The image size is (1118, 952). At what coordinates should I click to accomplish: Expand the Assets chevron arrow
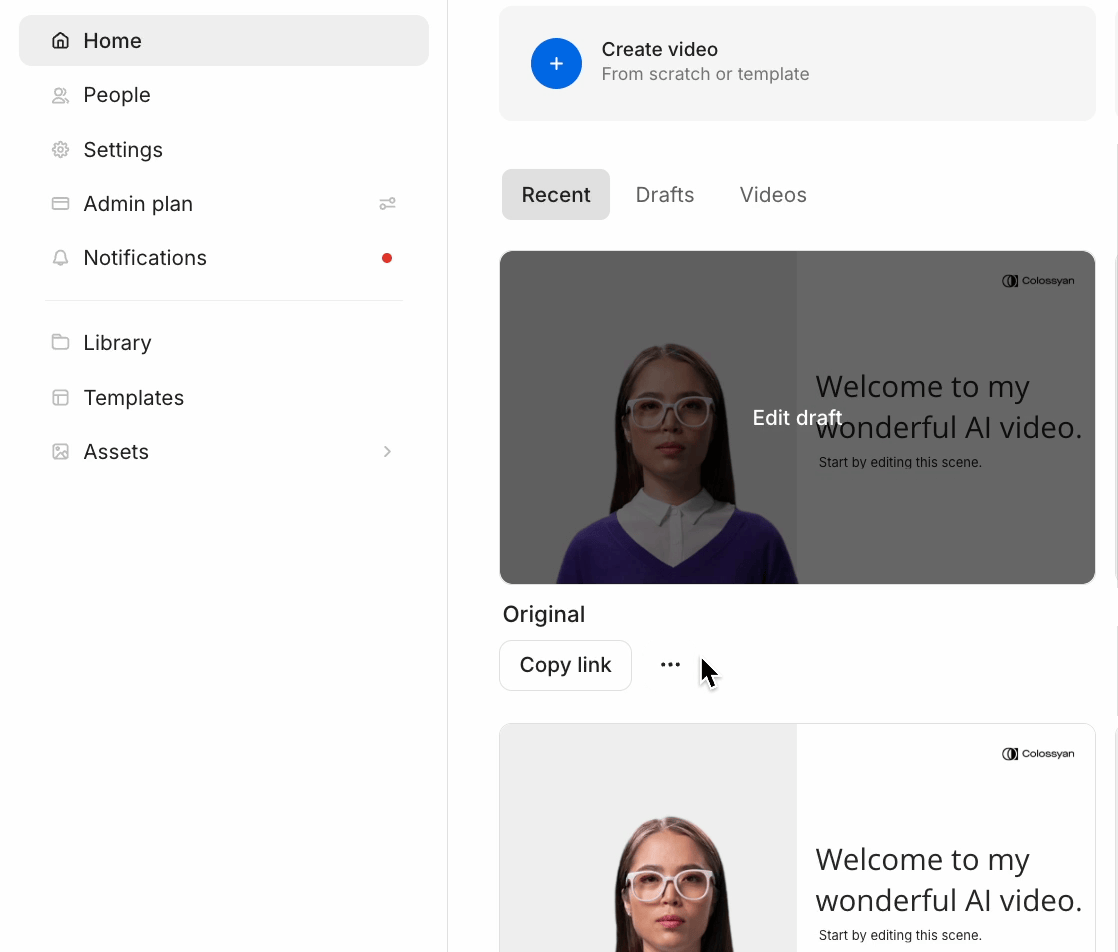387,452
